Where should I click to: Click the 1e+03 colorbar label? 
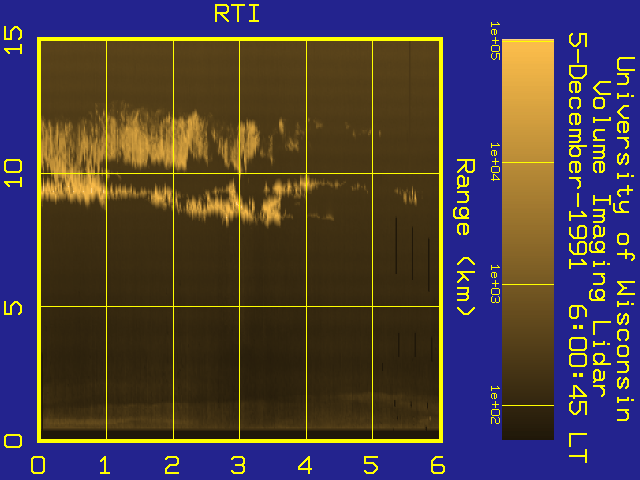coord(495,284)
